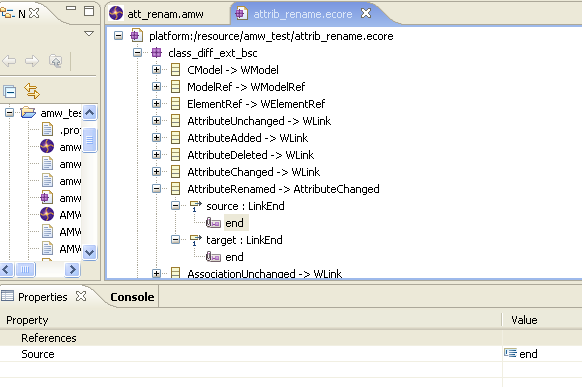The height and width of the screenshot is (387, 582).
Task: Select AttributeRenamed -> AttributeChanged row text
Action: 283,189
